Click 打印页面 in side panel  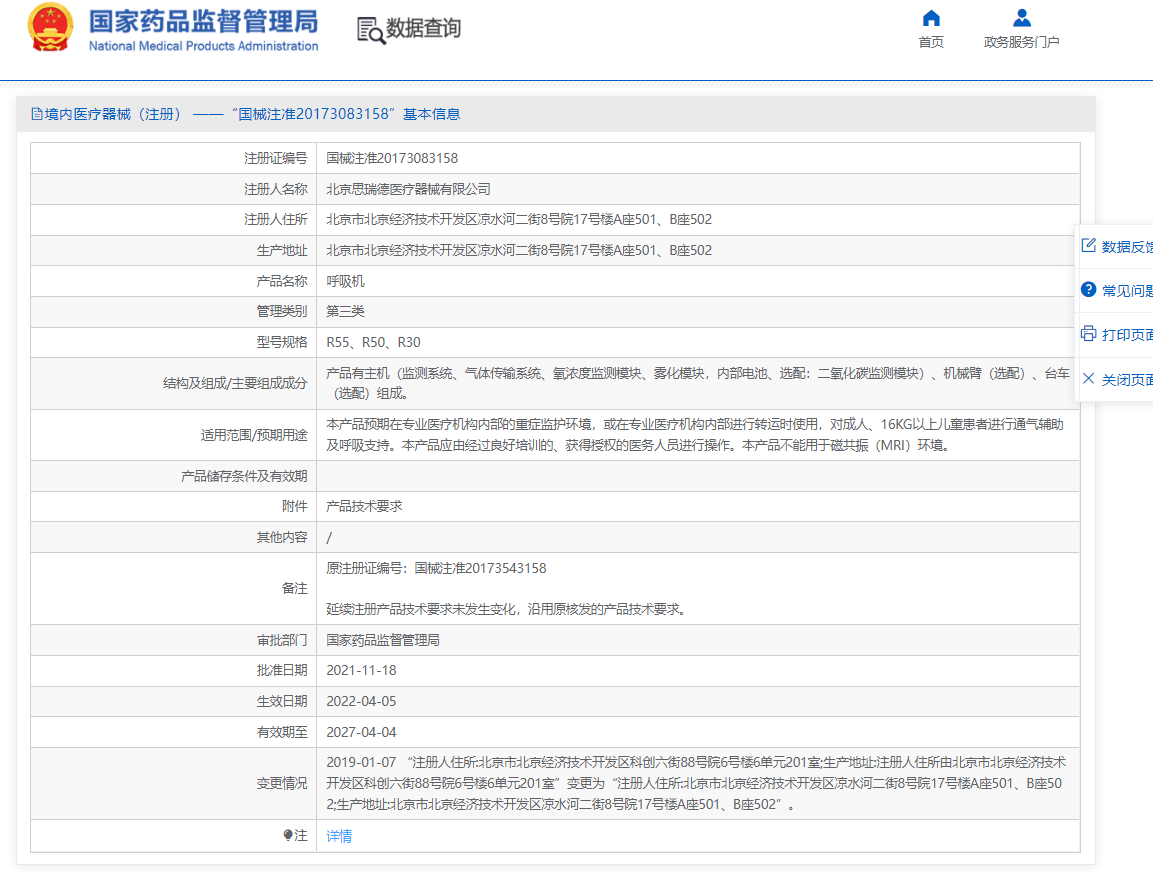1127,335
